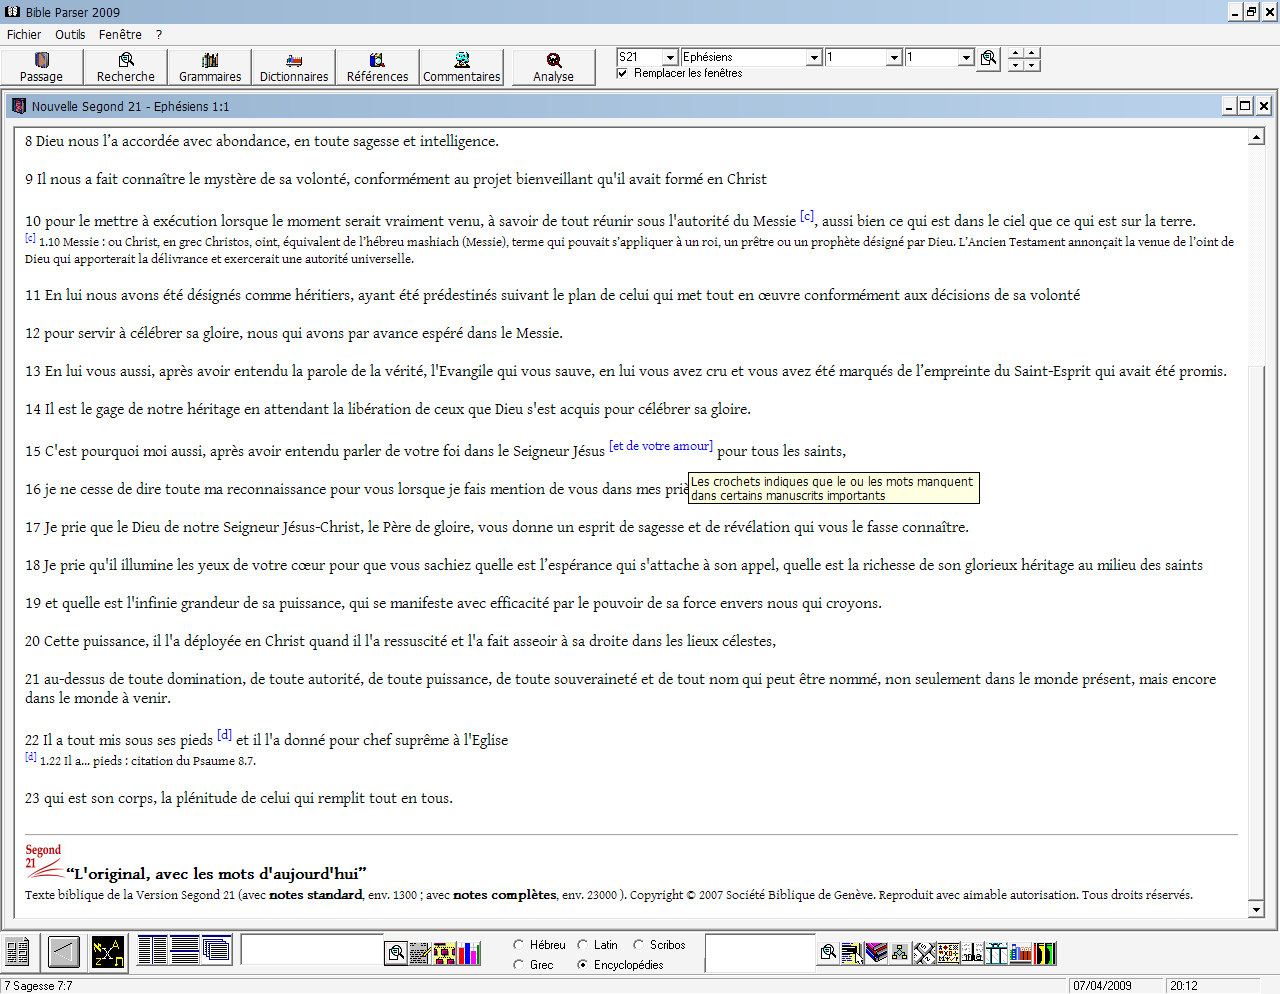Open the colored bar chart statistics icon
The image size is (1280, 994).
(469, 953)
